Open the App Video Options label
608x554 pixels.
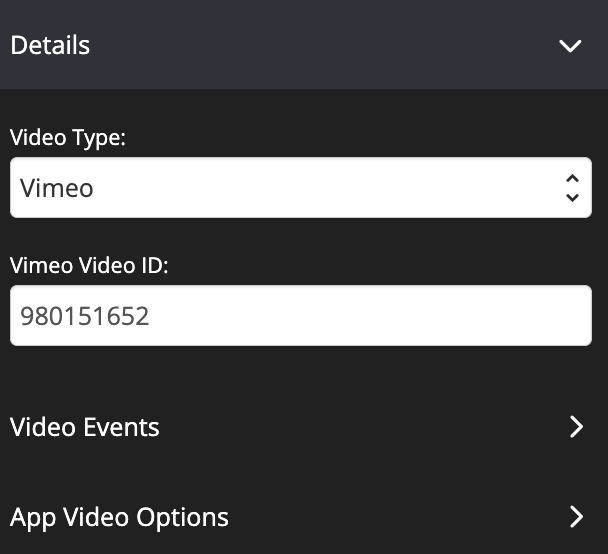(x=119, y=518)
